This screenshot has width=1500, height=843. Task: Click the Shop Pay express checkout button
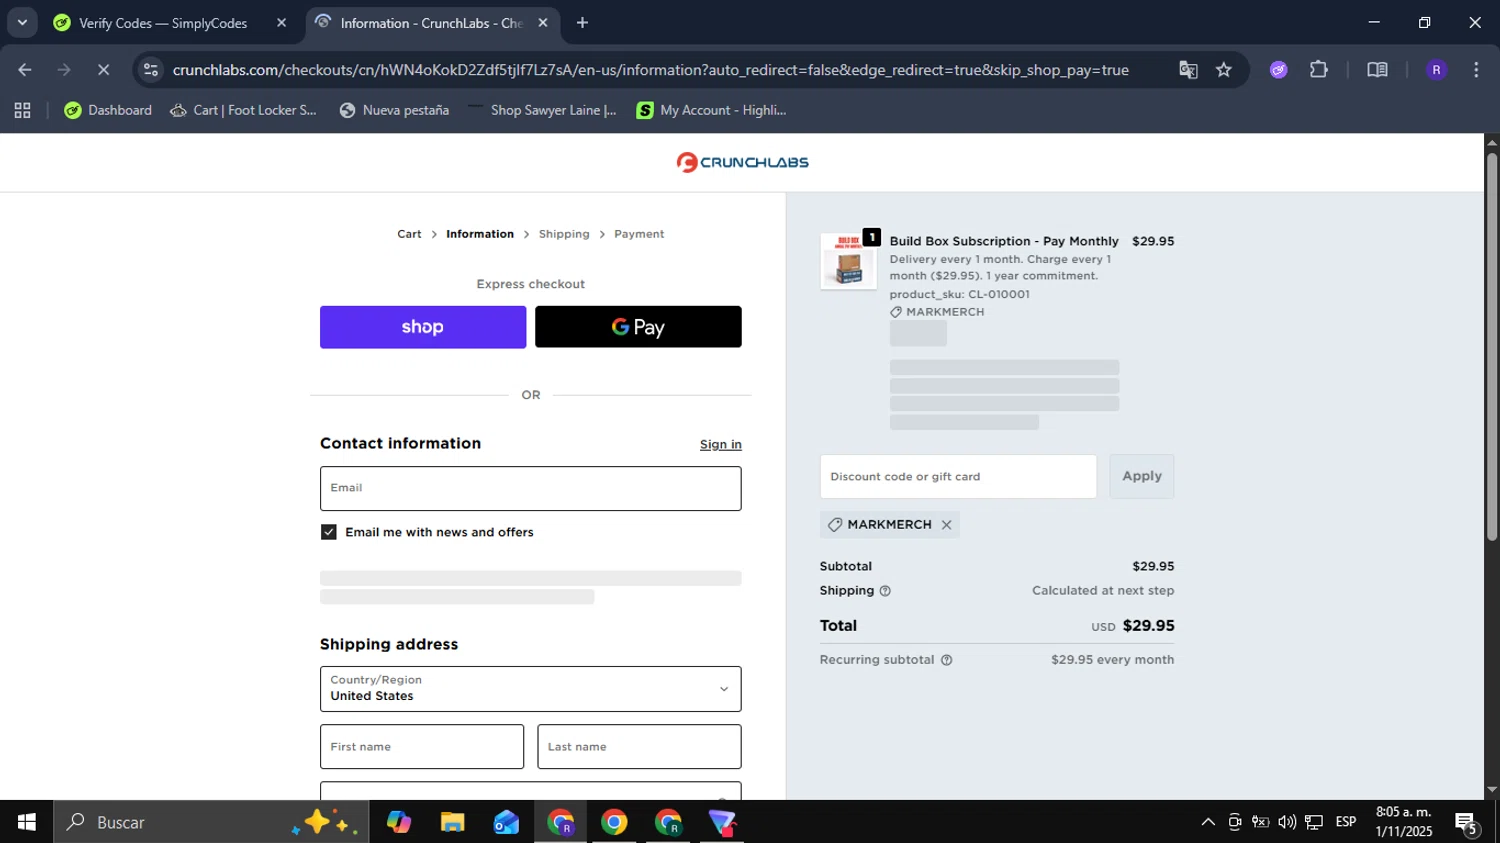click(423, 327)
